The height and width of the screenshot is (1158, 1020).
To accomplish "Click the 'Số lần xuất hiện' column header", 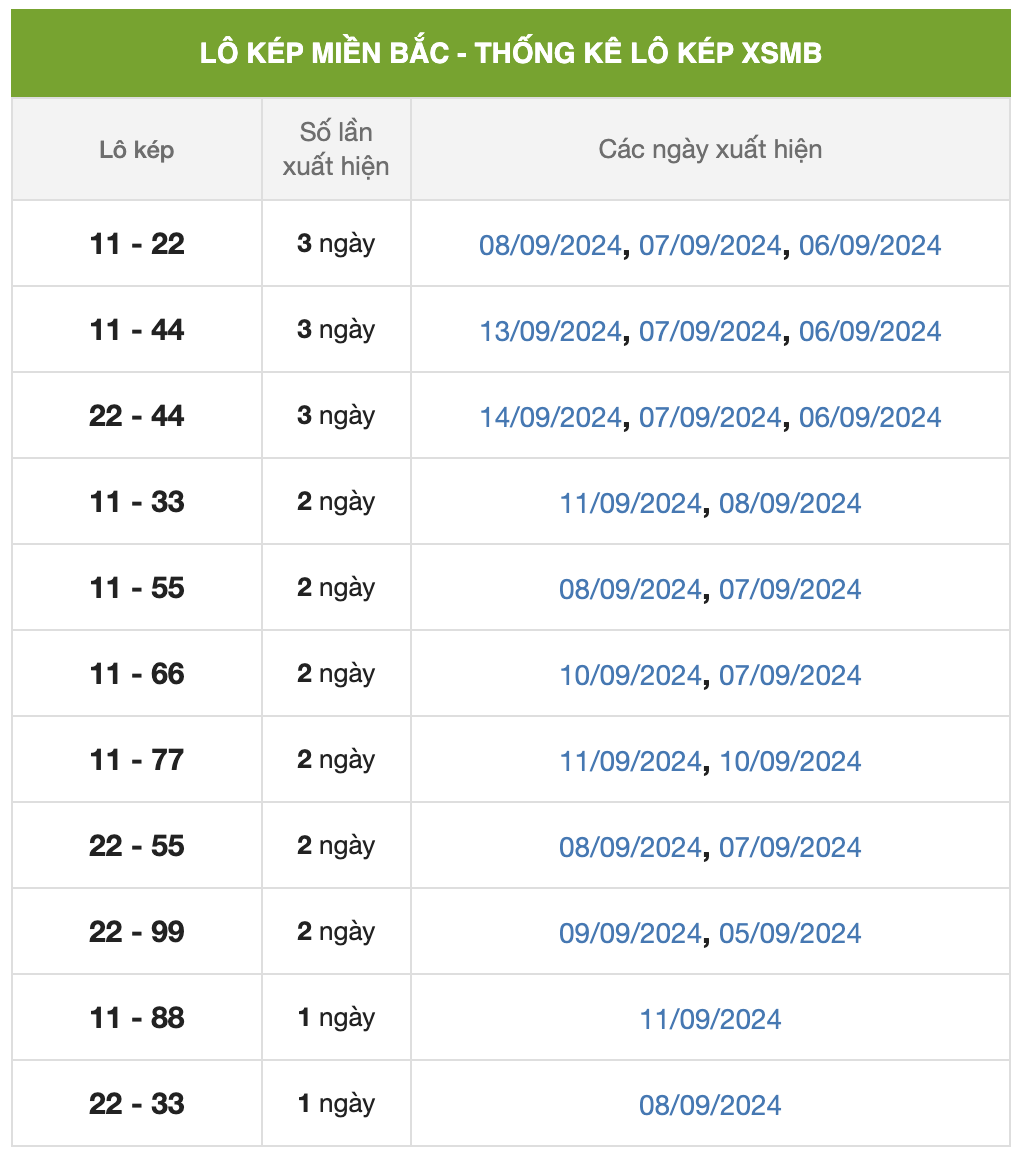I will (336, 149).
